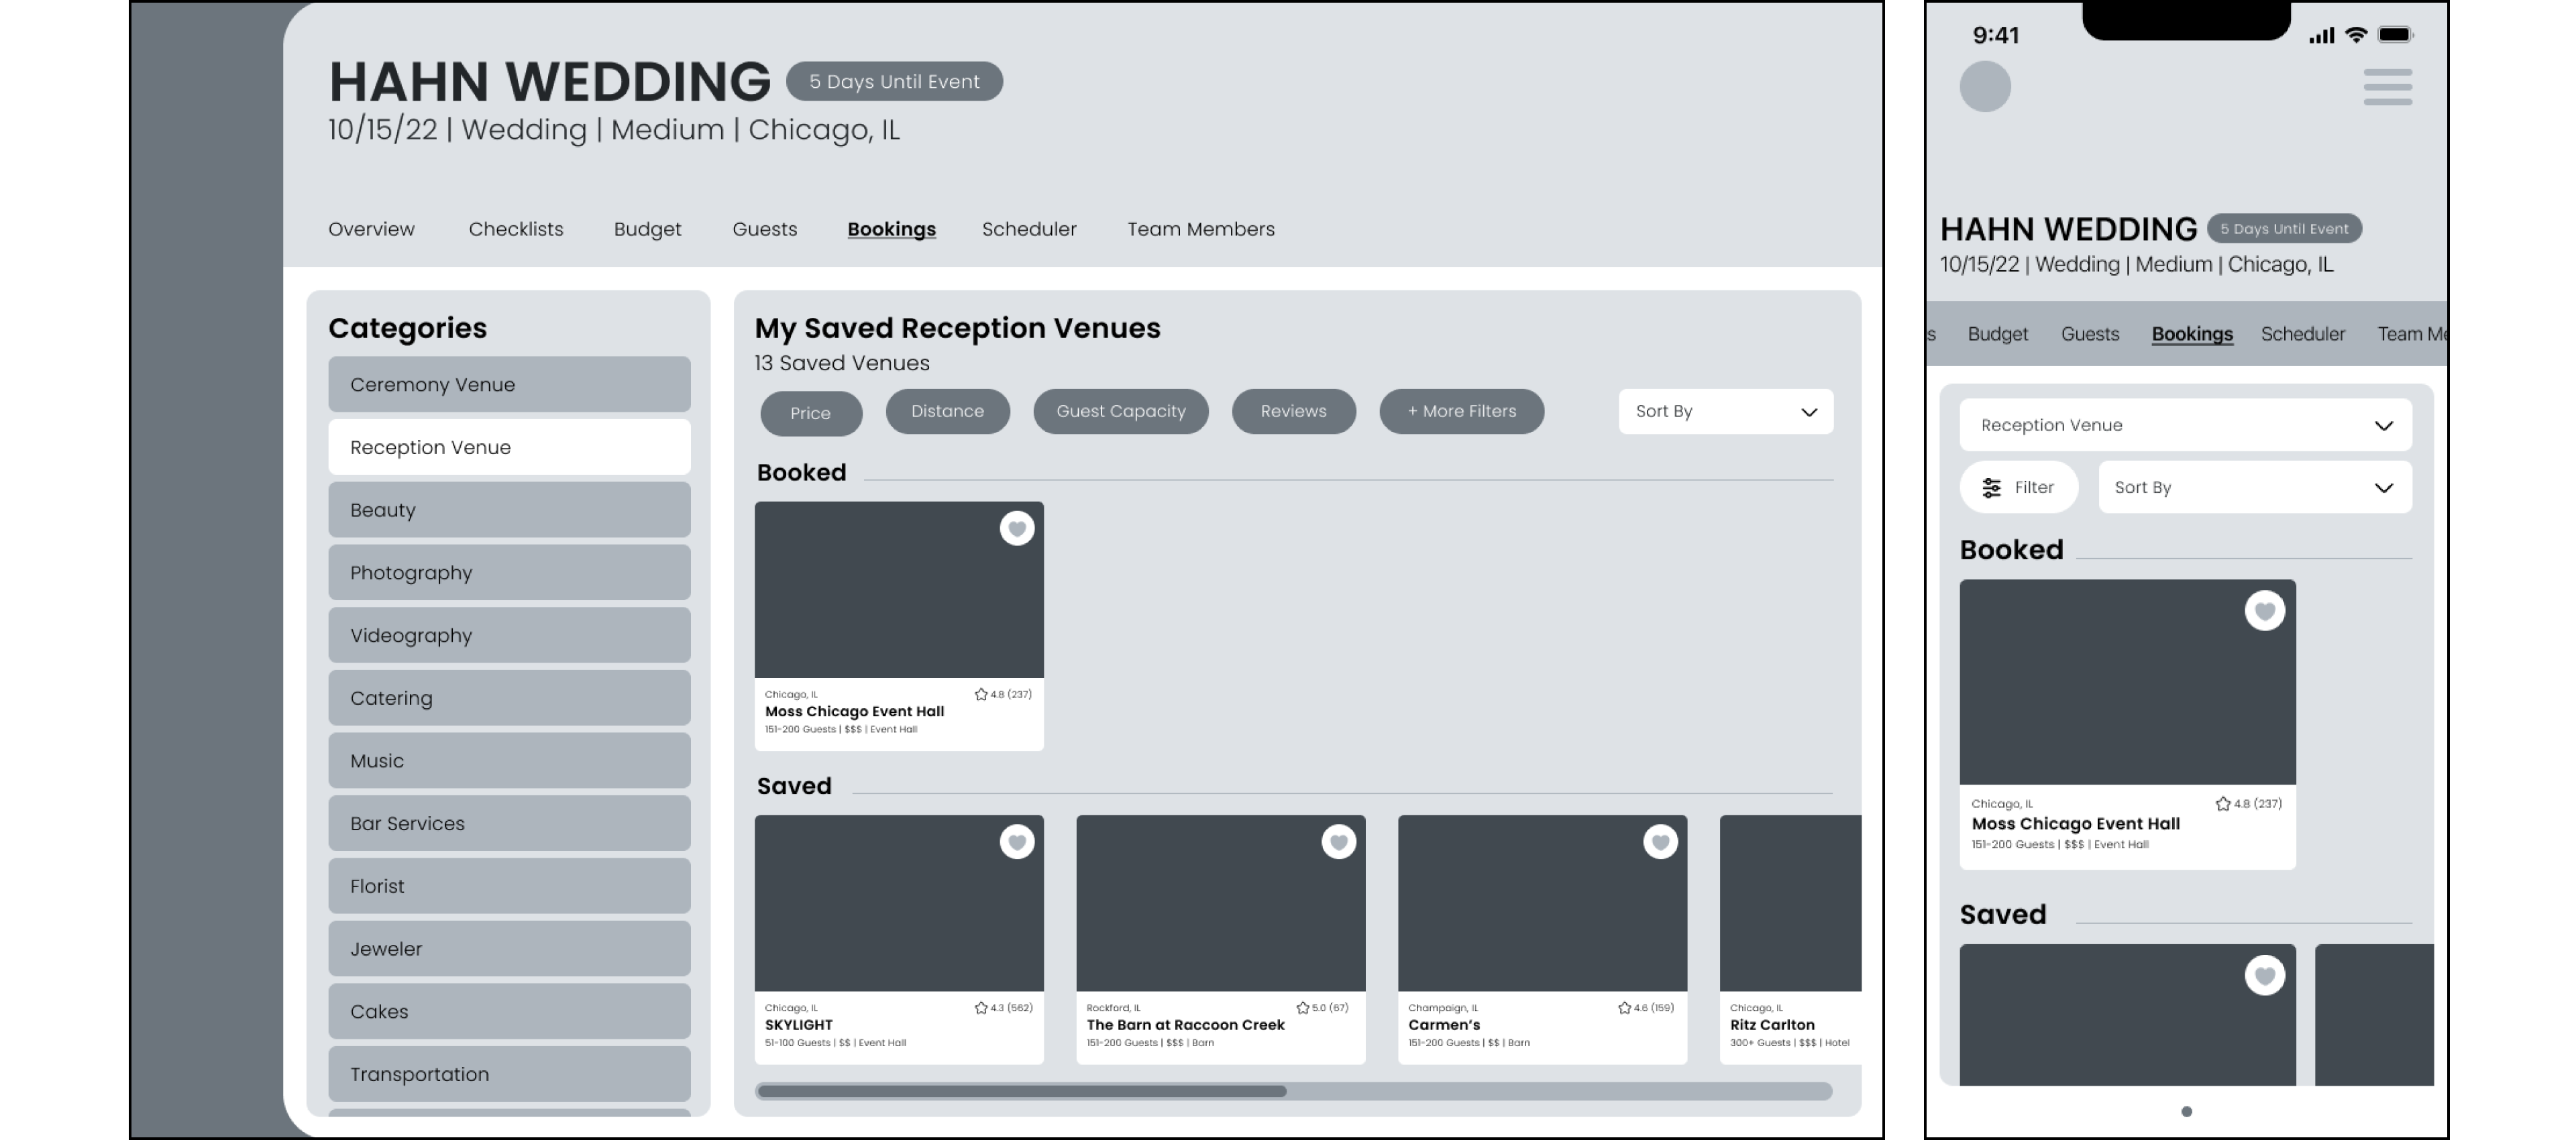The image size is (2576, 1140).
Task: Open desktop Moss Chicago Event Hall thumbnail
Action: [899, 590]
